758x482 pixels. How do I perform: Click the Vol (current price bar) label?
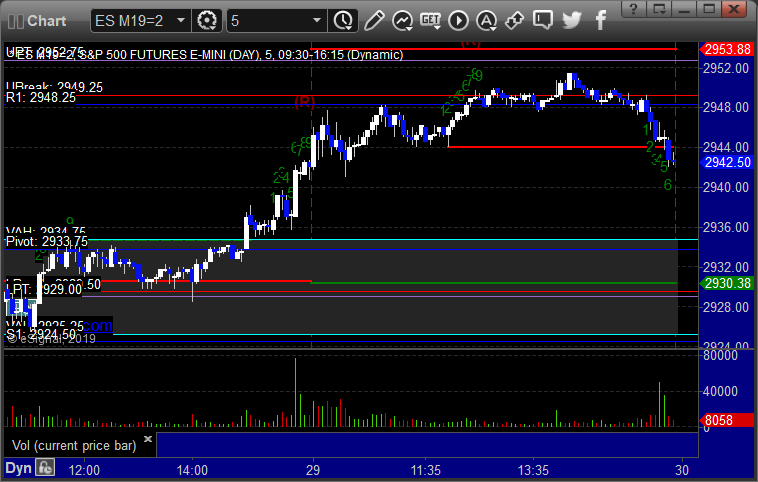point(74,445)
